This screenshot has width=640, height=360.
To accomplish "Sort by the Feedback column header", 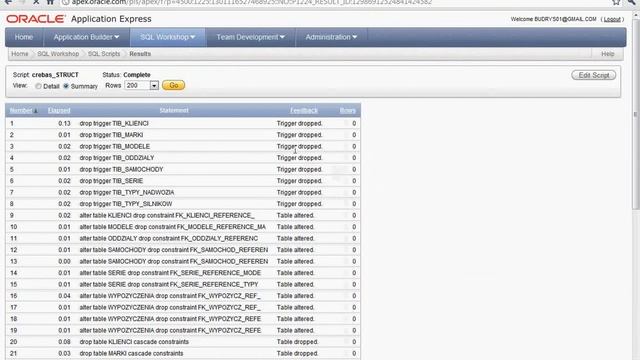I will click(304, 110).
